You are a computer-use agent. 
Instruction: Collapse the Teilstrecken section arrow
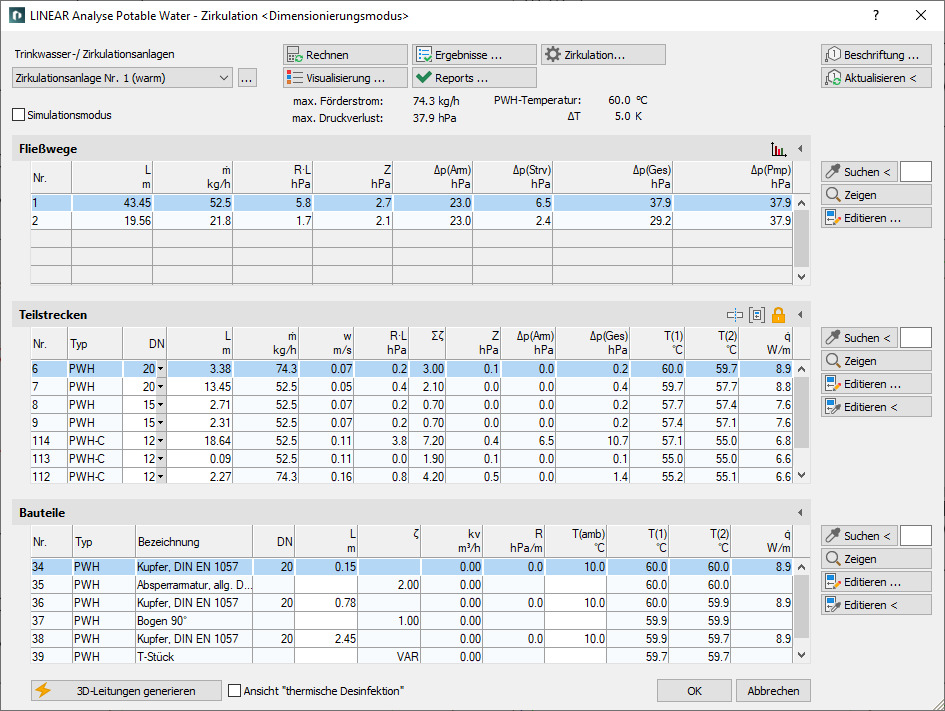[800, 315]
